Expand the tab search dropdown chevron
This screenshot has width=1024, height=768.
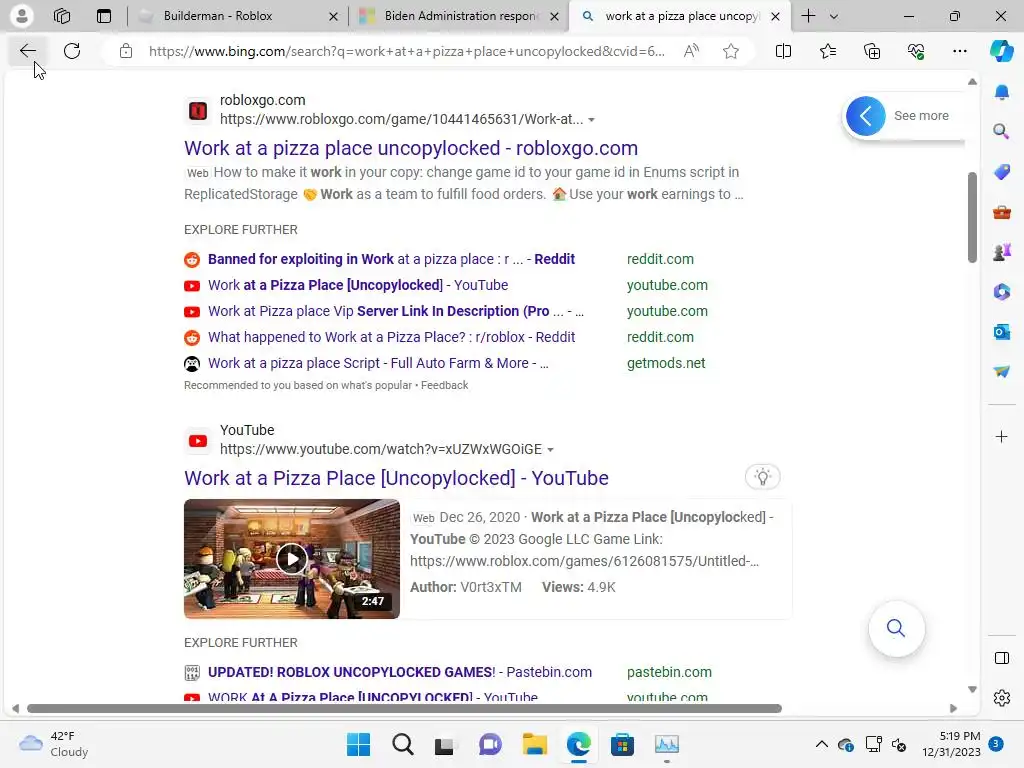(833, 16)
